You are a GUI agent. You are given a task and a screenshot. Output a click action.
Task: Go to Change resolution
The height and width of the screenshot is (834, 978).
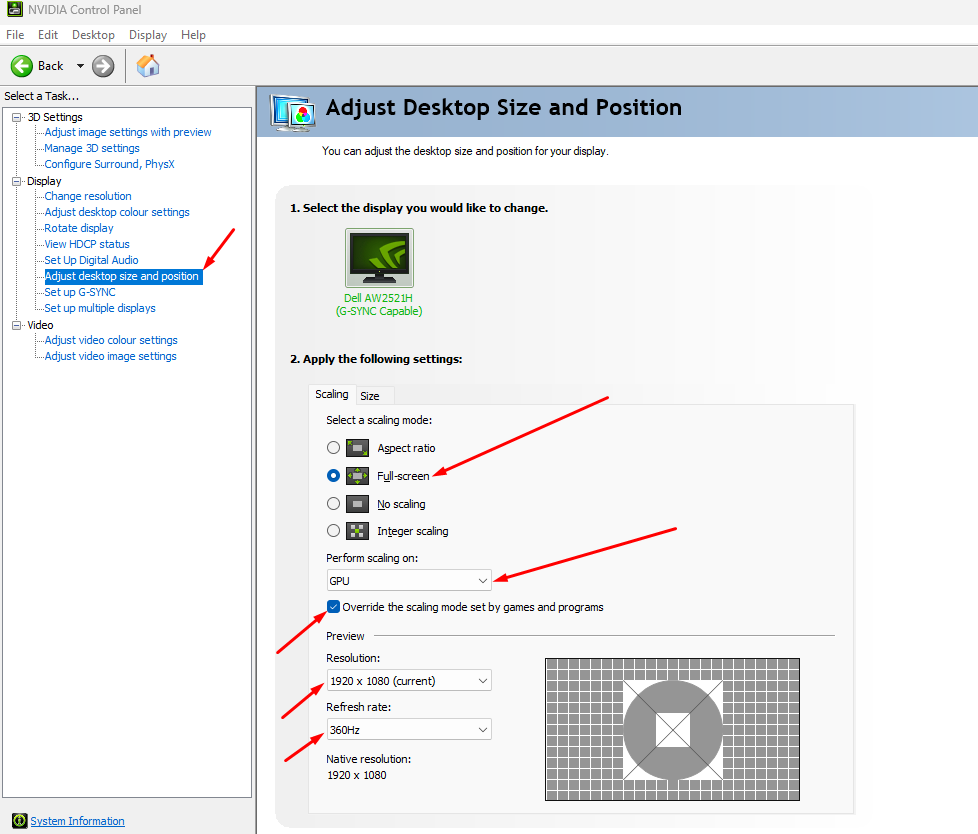point(88,196)
